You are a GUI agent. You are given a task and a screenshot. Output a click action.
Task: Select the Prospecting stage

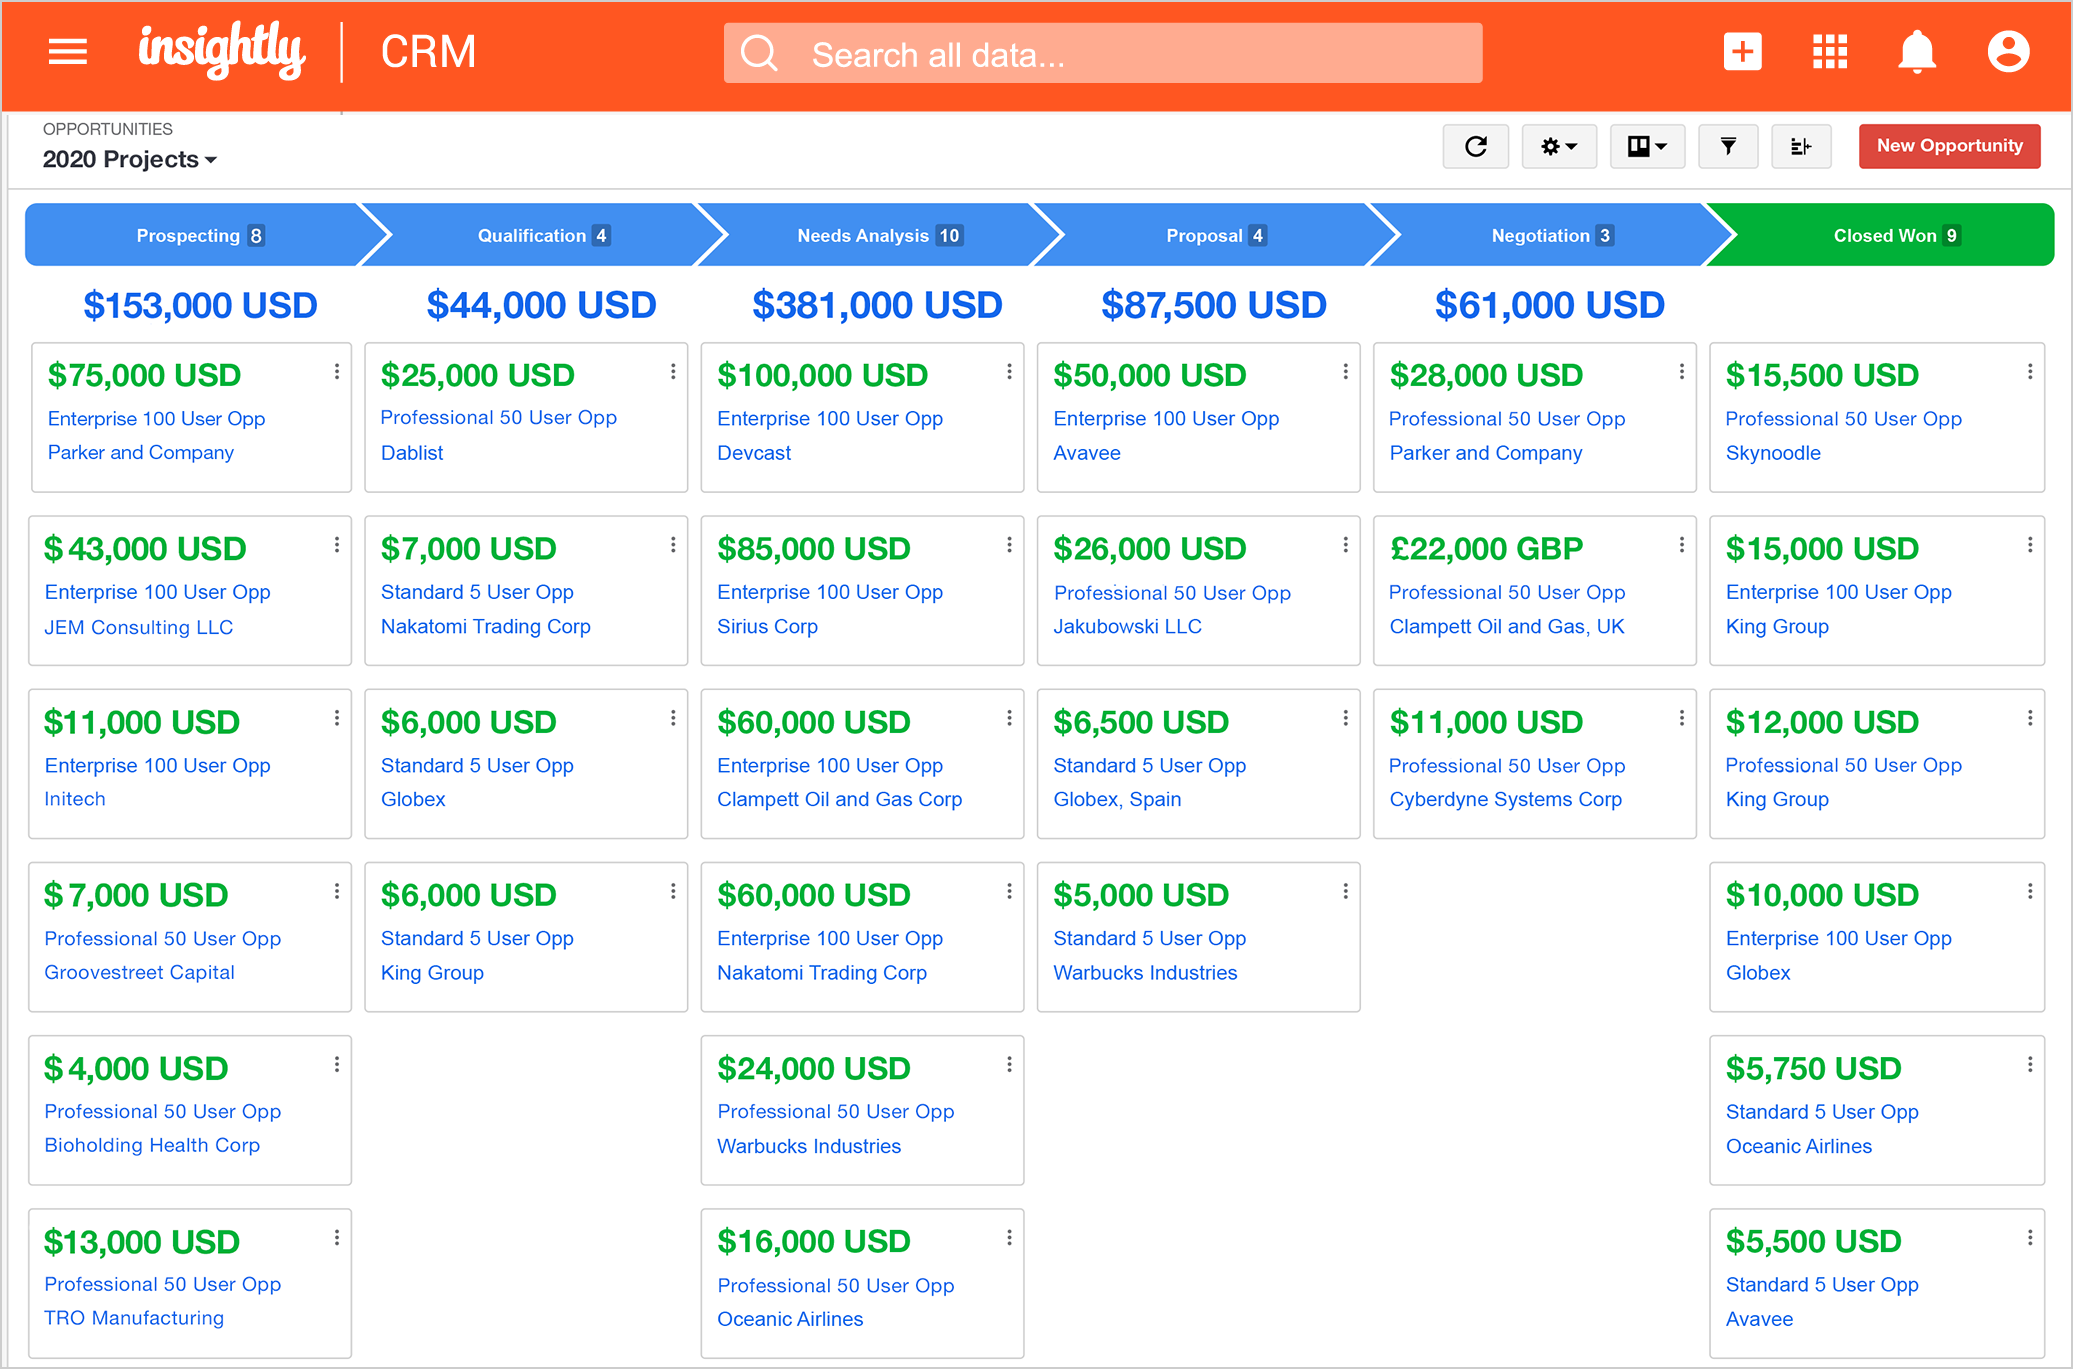(200, 235)
